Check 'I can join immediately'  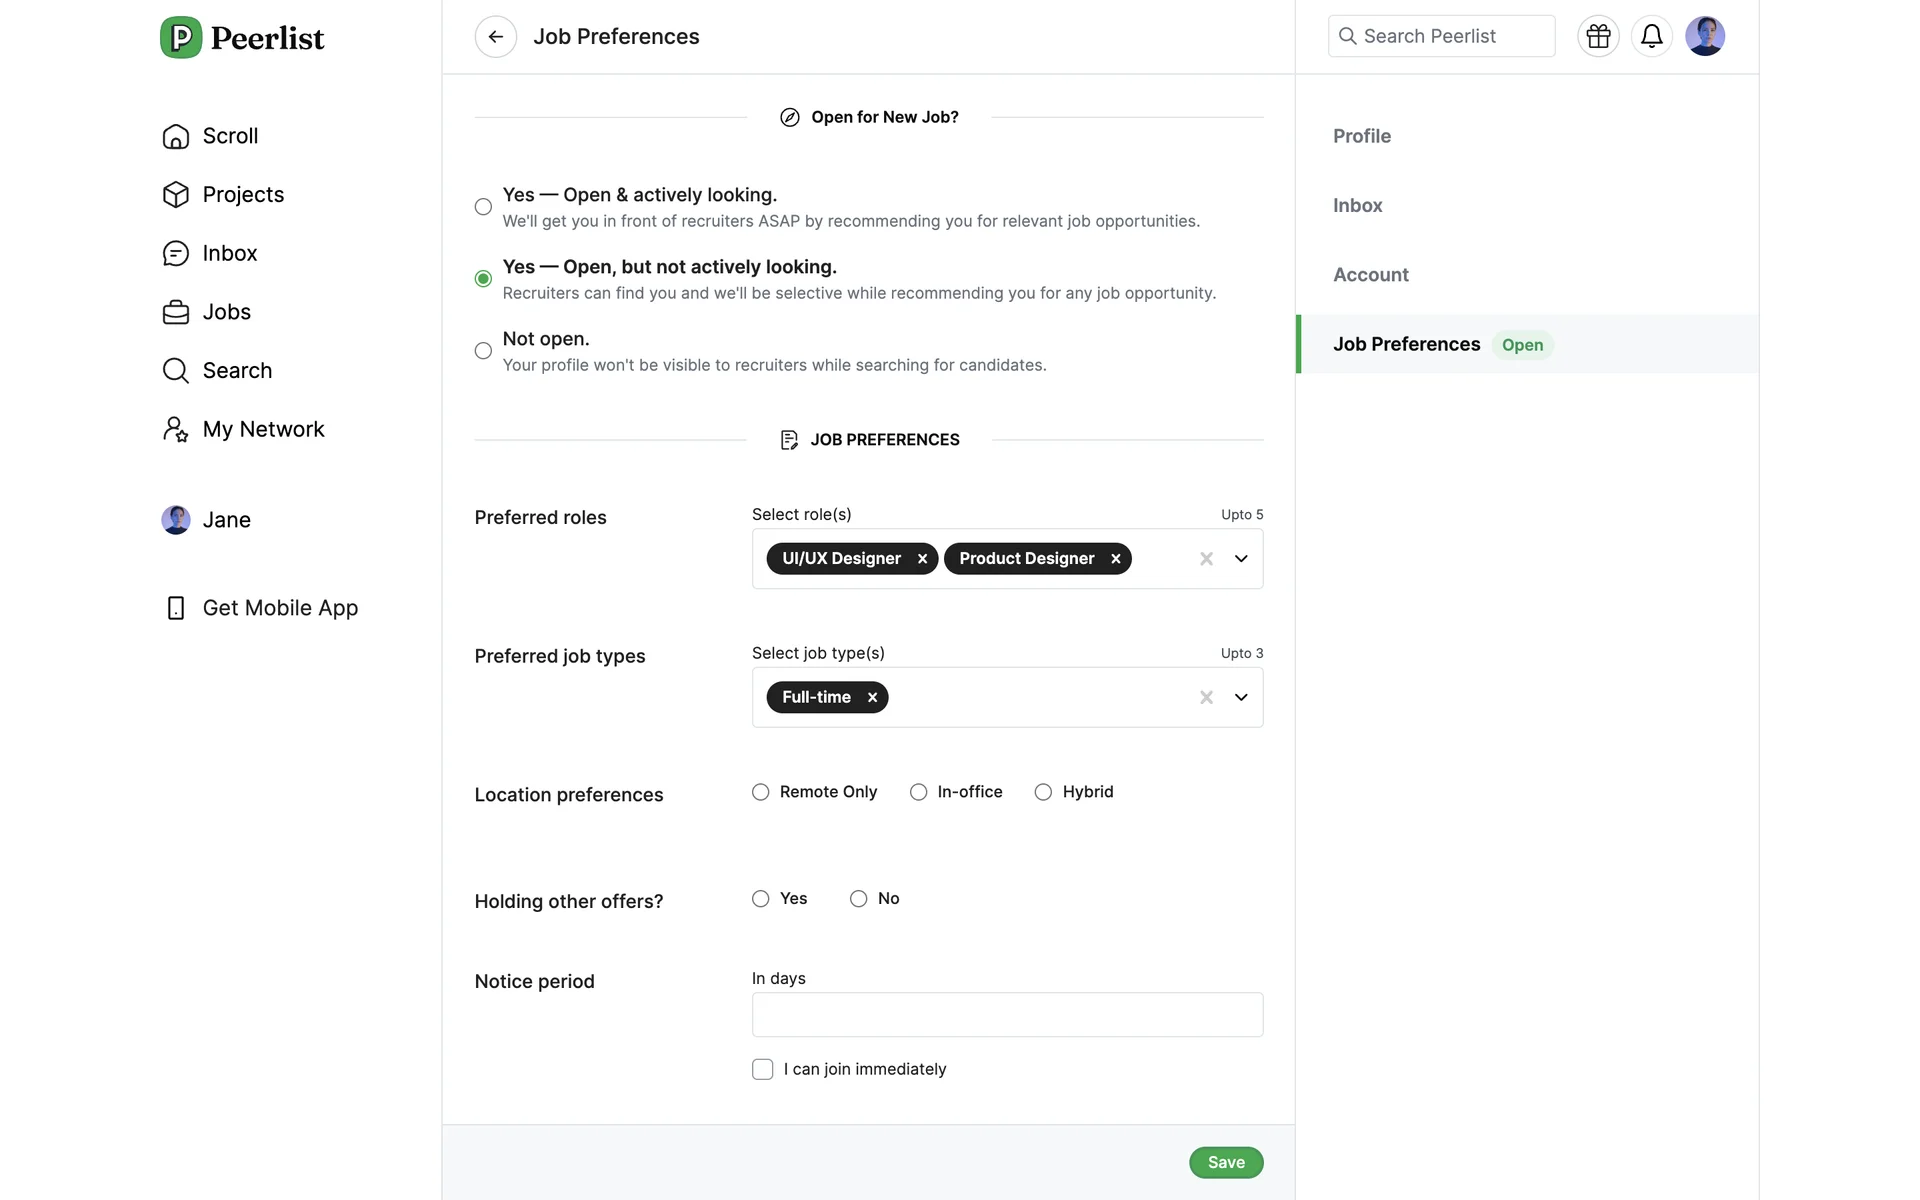[x=763, y=1070]
